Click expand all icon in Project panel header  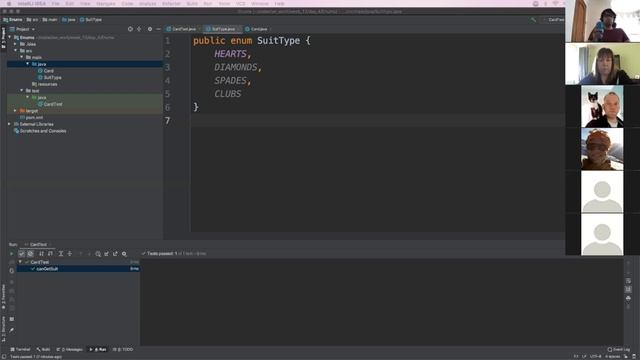[139, 29]
